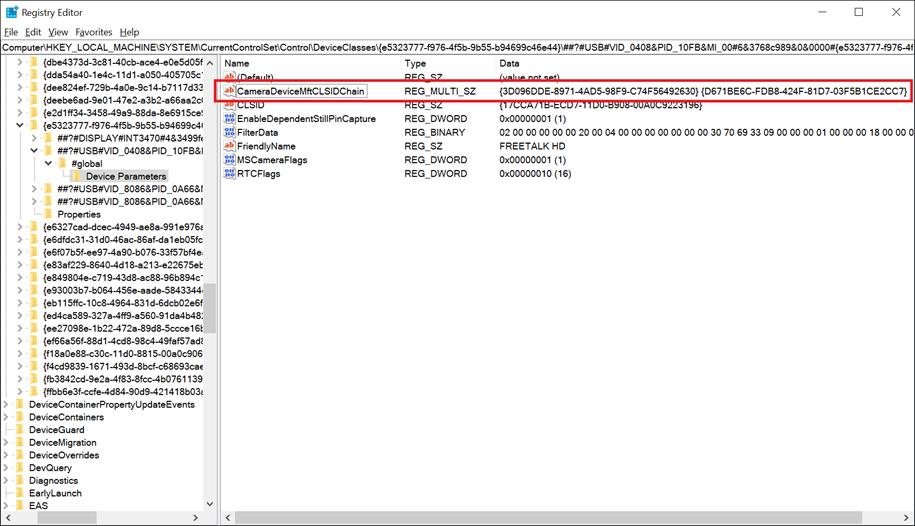Select the FriendlyName value name
This screenshot has height=526, width=915.
tap(266, 146)
